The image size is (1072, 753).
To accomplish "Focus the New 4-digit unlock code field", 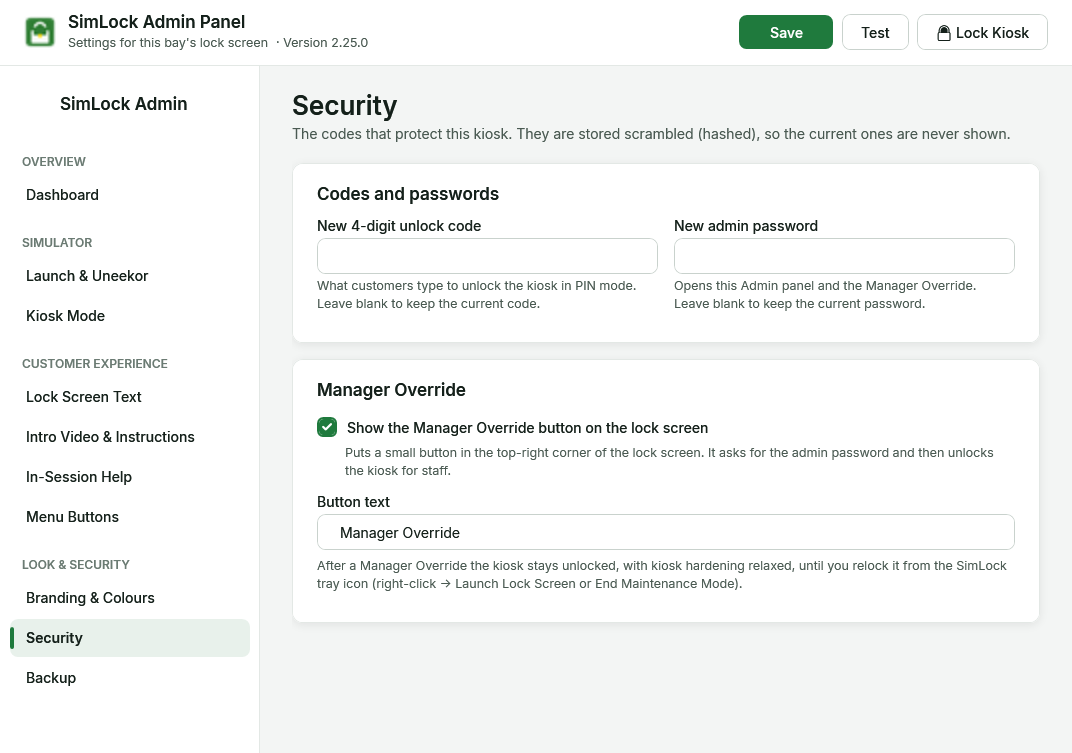I will [x=487, y=256].
